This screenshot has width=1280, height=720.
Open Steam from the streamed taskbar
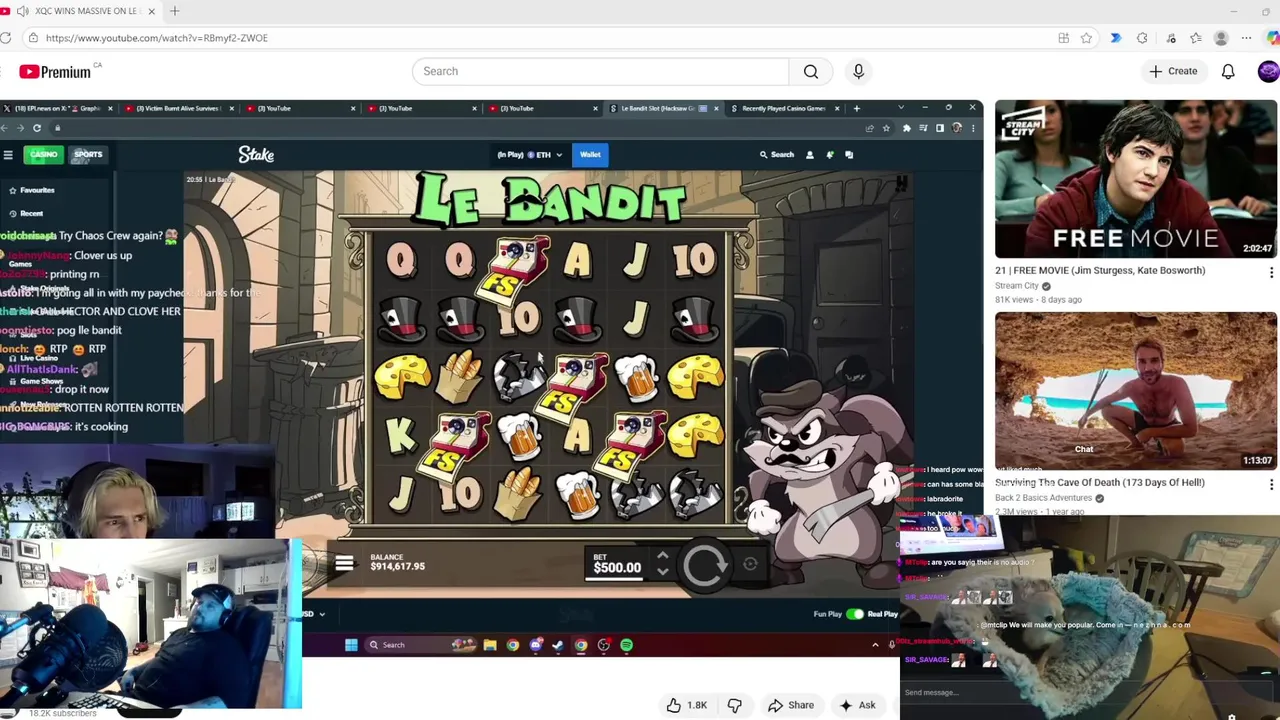click(558, 645)
